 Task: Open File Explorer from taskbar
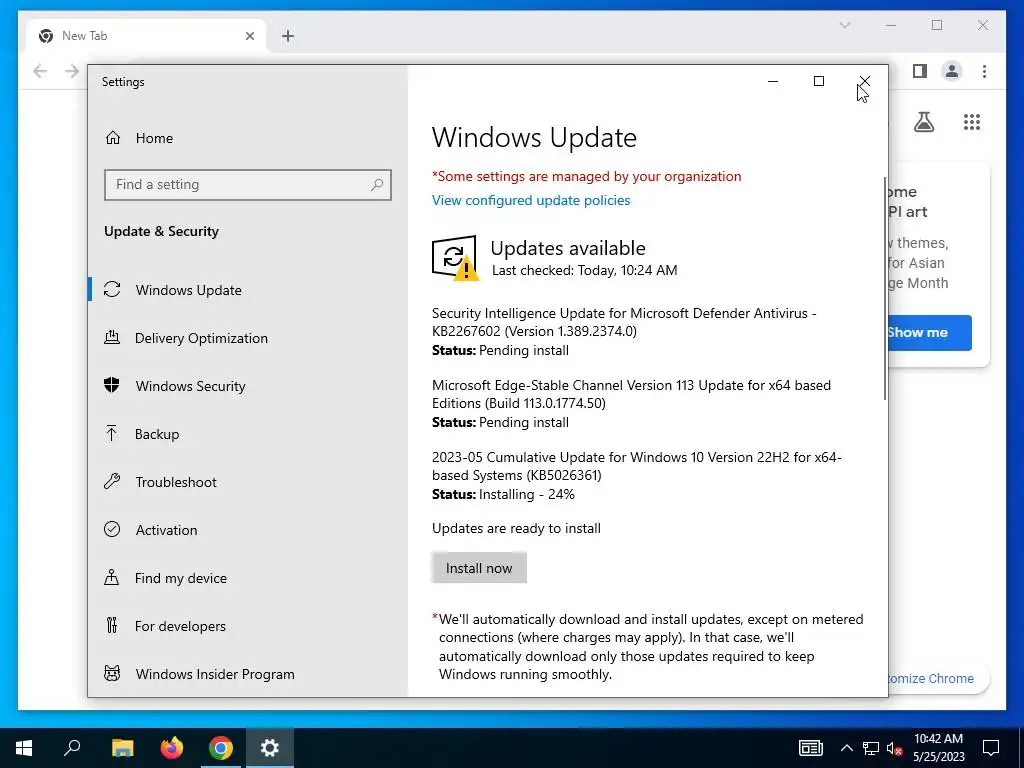click(122, 748)
